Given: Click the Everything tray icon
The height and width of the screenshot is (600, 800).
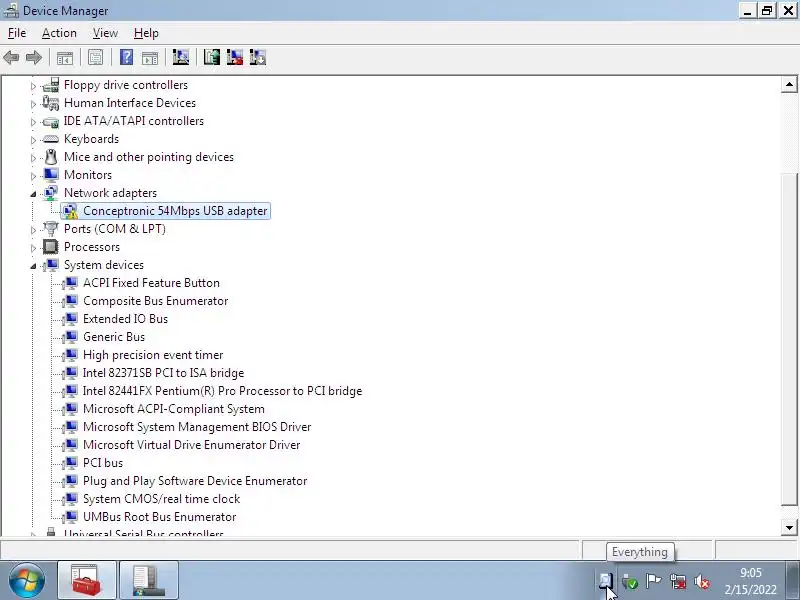Looking at the screenshot, I should coord(606,581).
